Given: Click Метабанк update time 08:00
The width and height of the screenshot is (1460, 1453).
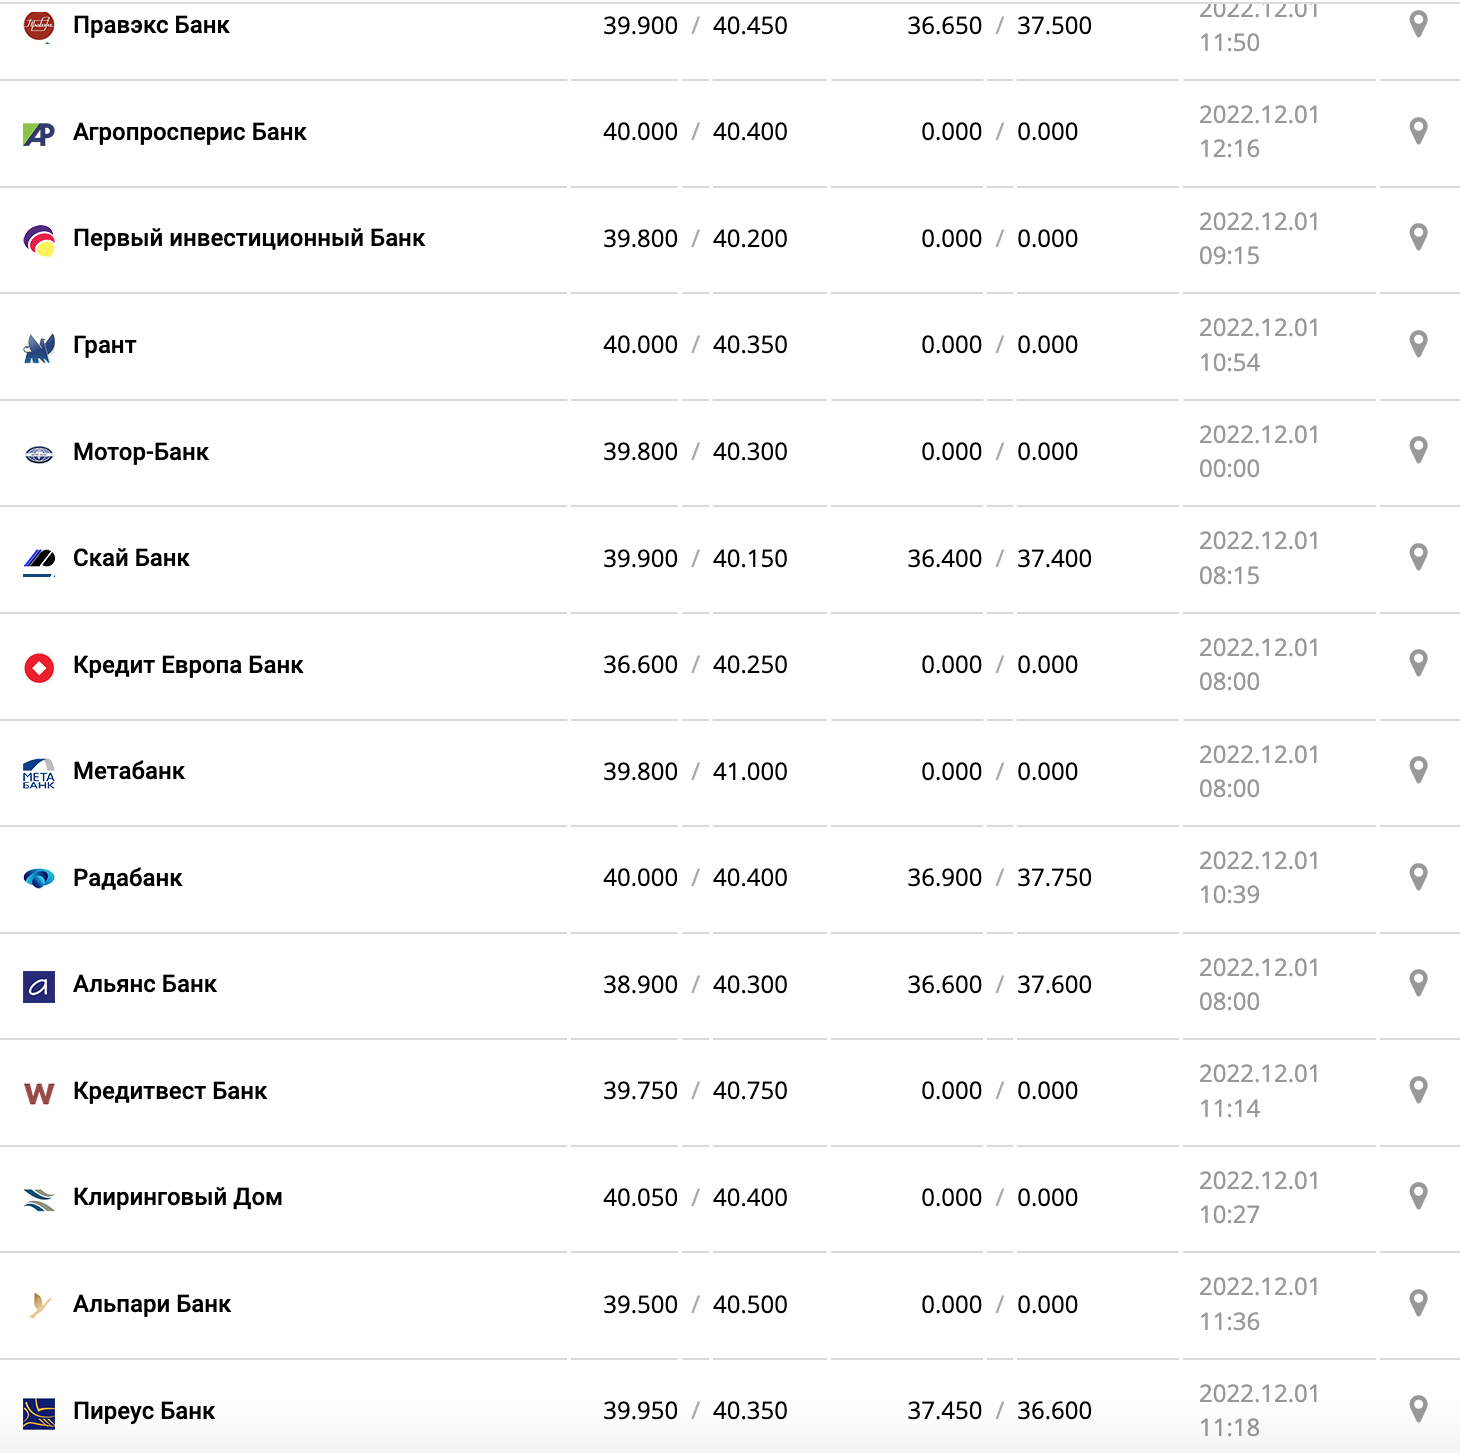Looking at the screenshot, I should point(1229,789).
